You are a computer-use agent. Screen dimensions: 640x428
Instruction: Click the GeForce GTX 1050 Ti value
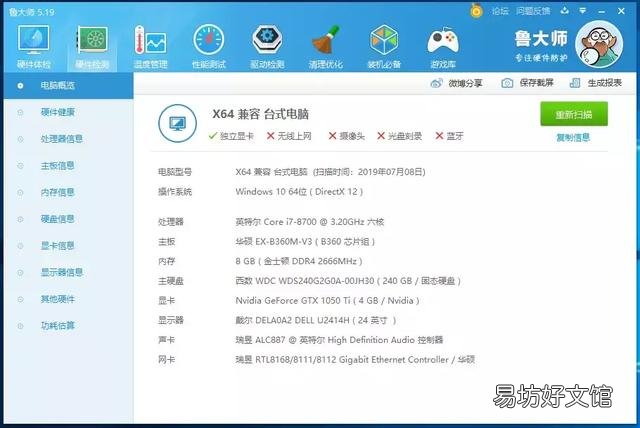(327, 301)
